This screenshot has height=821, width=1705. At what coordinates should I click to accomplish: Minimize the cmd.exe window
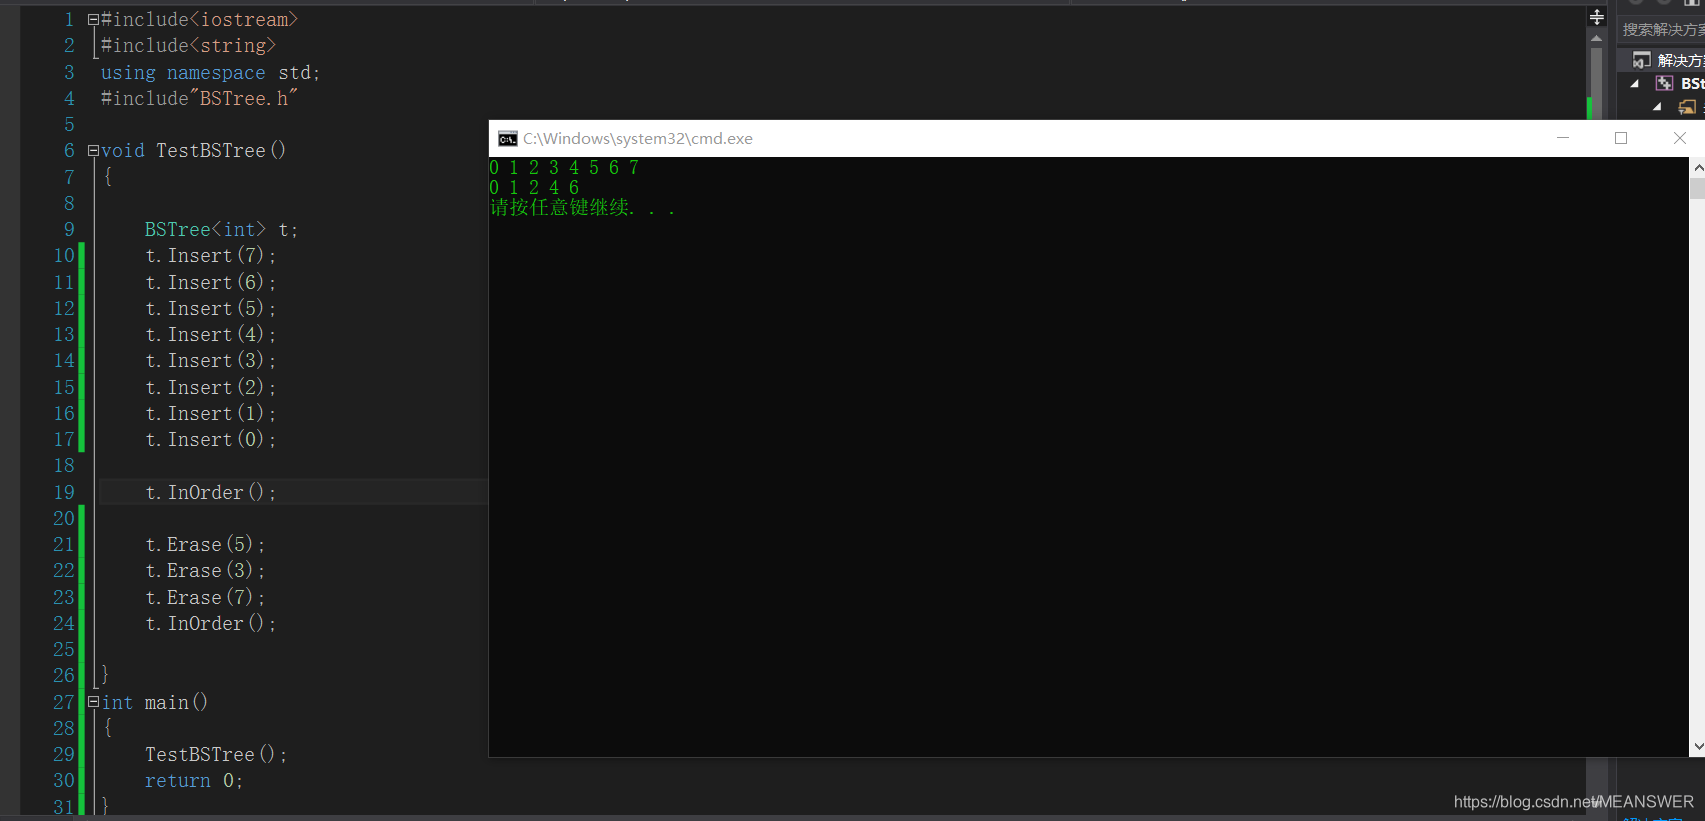pos(1563,138)
